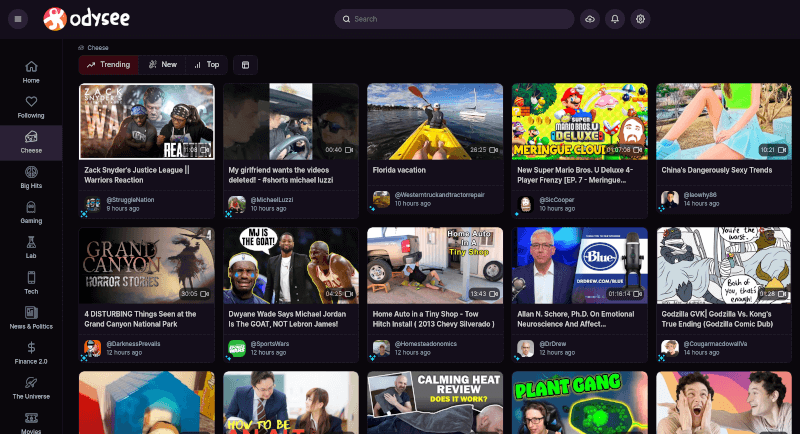Click the Cheese breadcrumb label
The image size is (800, 434).
(98, 47)
